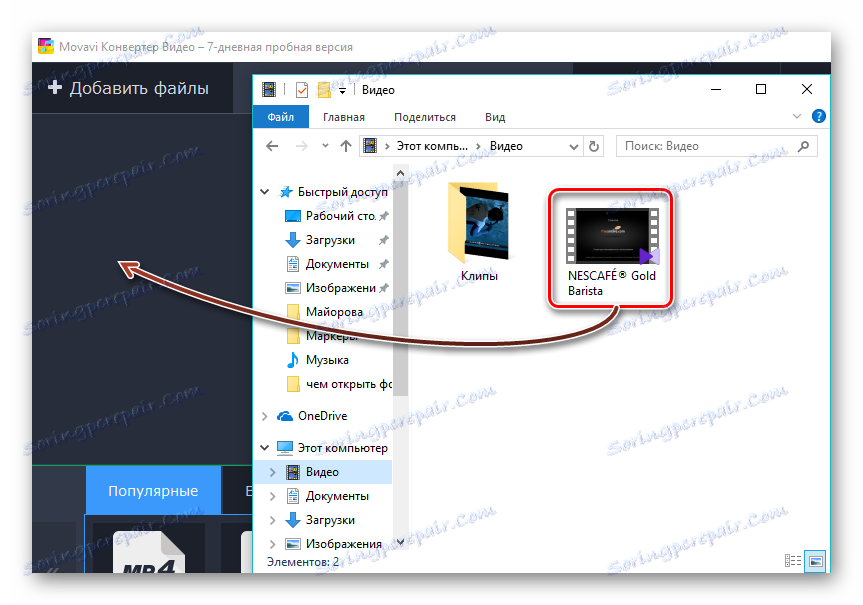863x605 pixels.
Task: Select the чем открыть folder in navigation pane
Action: pos(339,384)
